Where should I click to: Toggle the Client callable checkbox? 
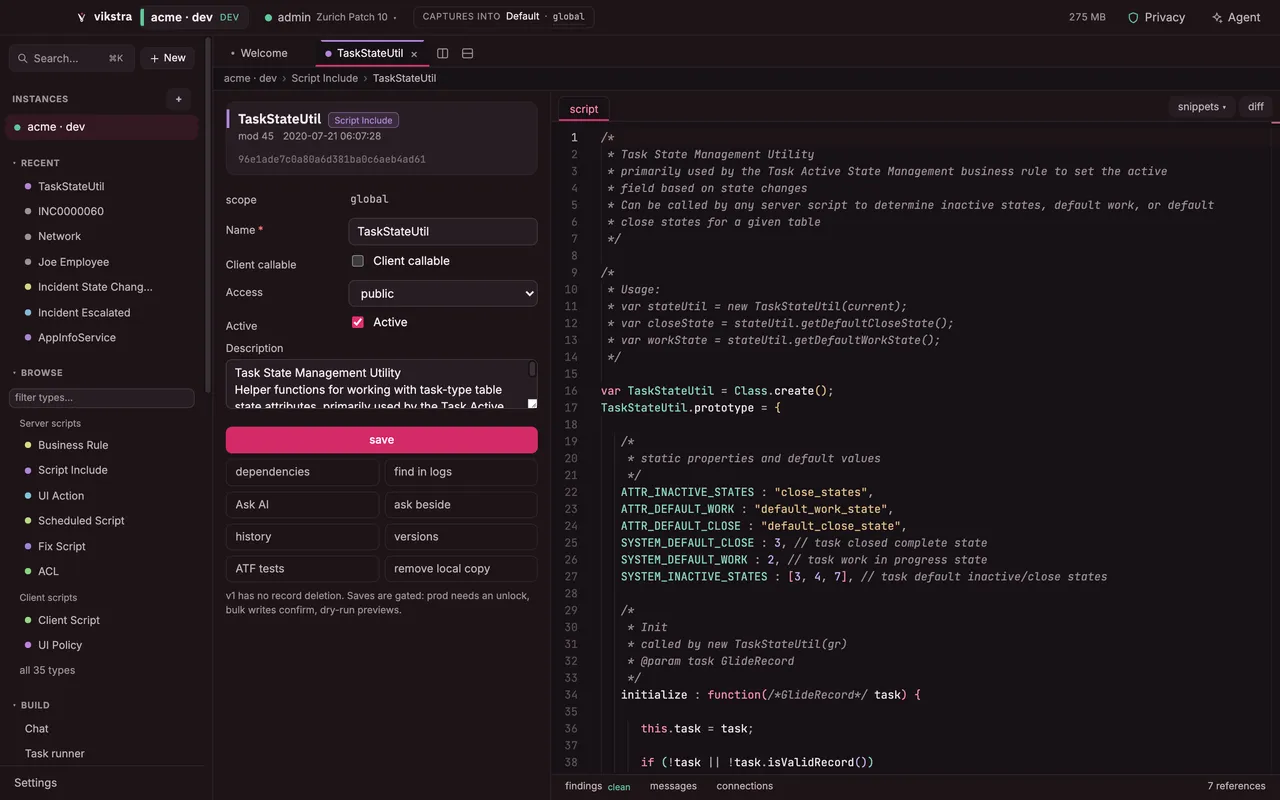click(358, 261)
